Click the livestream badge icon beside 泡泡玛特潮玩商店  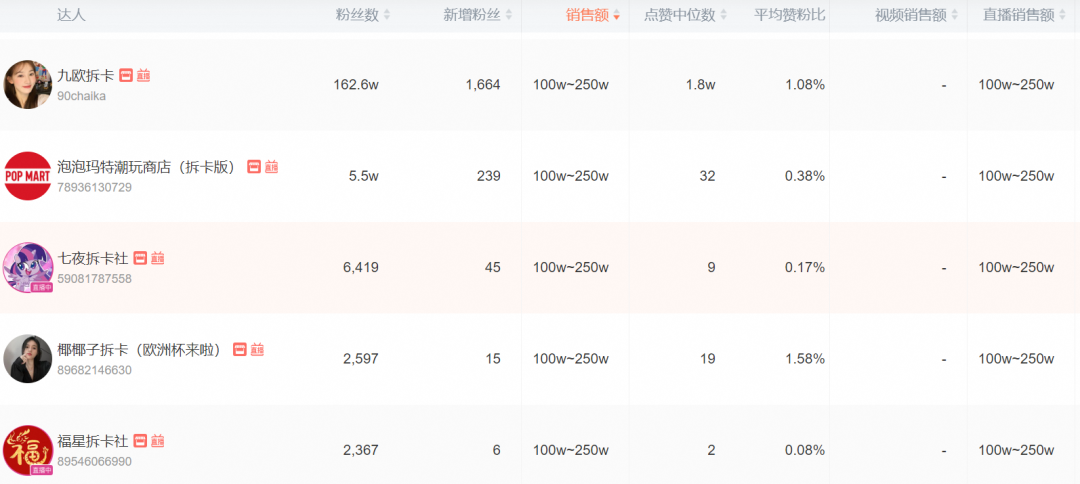271,167
